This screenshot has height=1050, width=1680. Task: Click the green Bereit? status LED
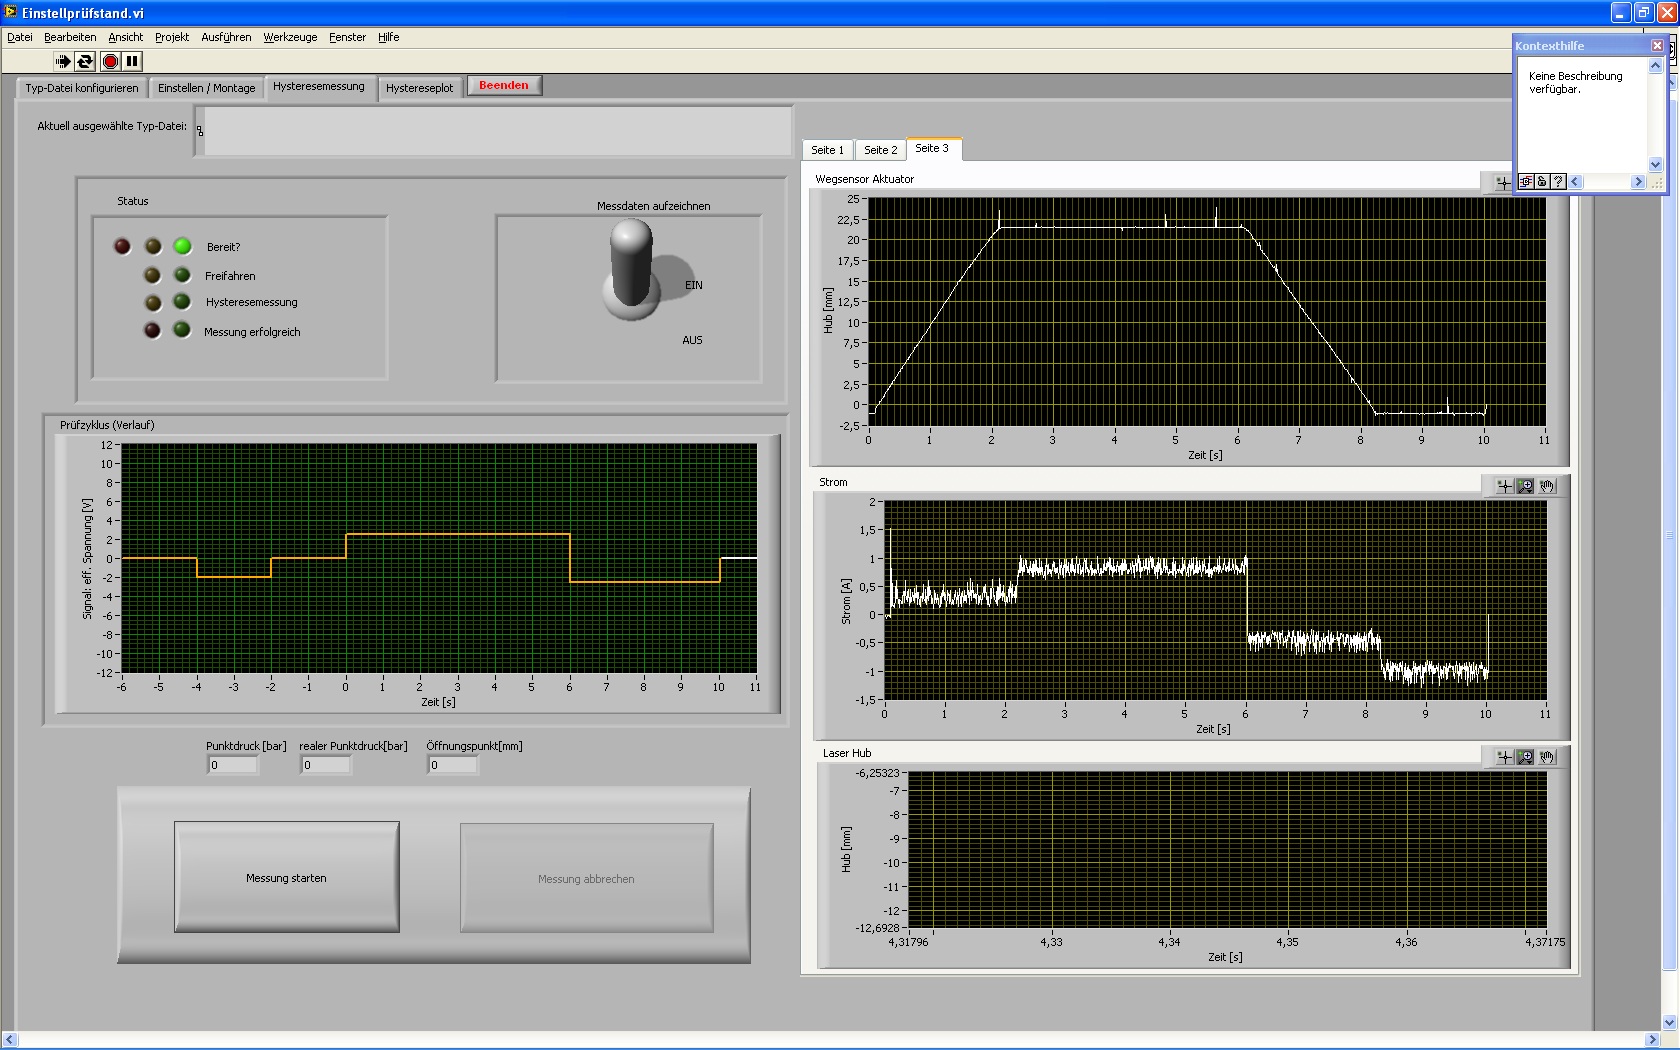pyautogui.click(x=182, y=246)
